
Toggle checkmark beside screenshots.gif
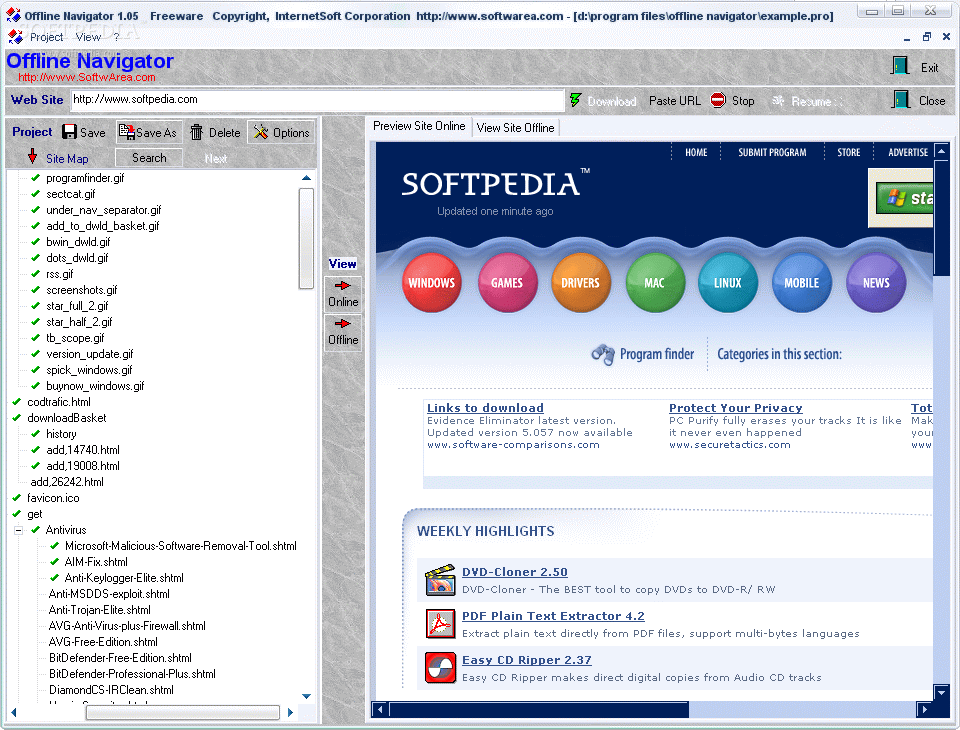(x=36, y=289)
